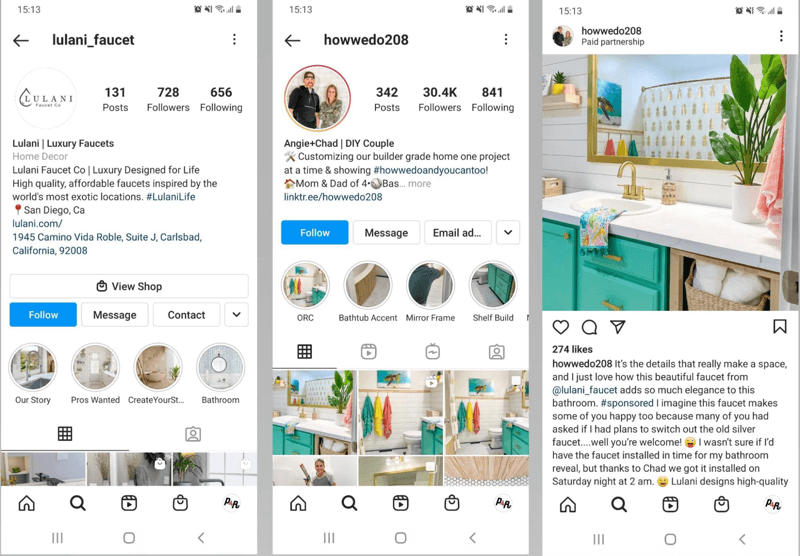Screen dimensions: 800x556
Task: Open Shop bag icon in howwedo208 bottom bar
Action: coord(452,503)
